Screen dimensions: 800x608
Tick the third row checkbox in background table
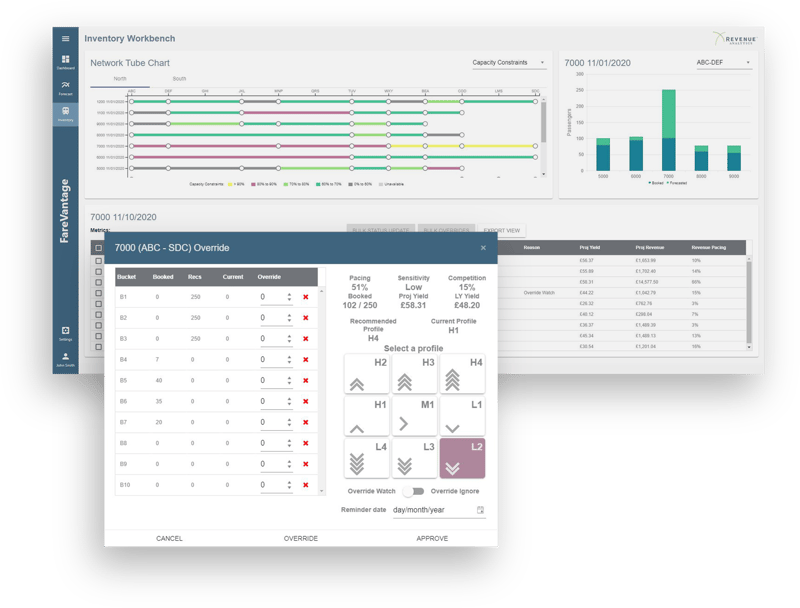98,282
